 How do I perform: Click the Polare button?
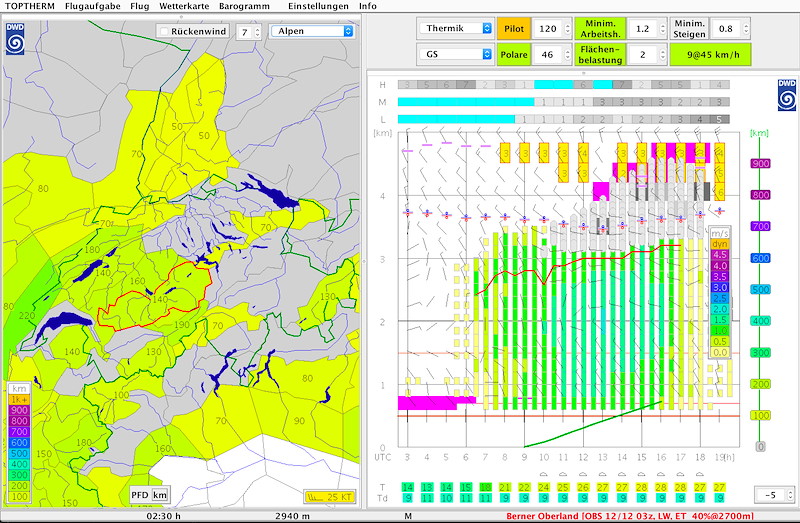pos(514,55)
